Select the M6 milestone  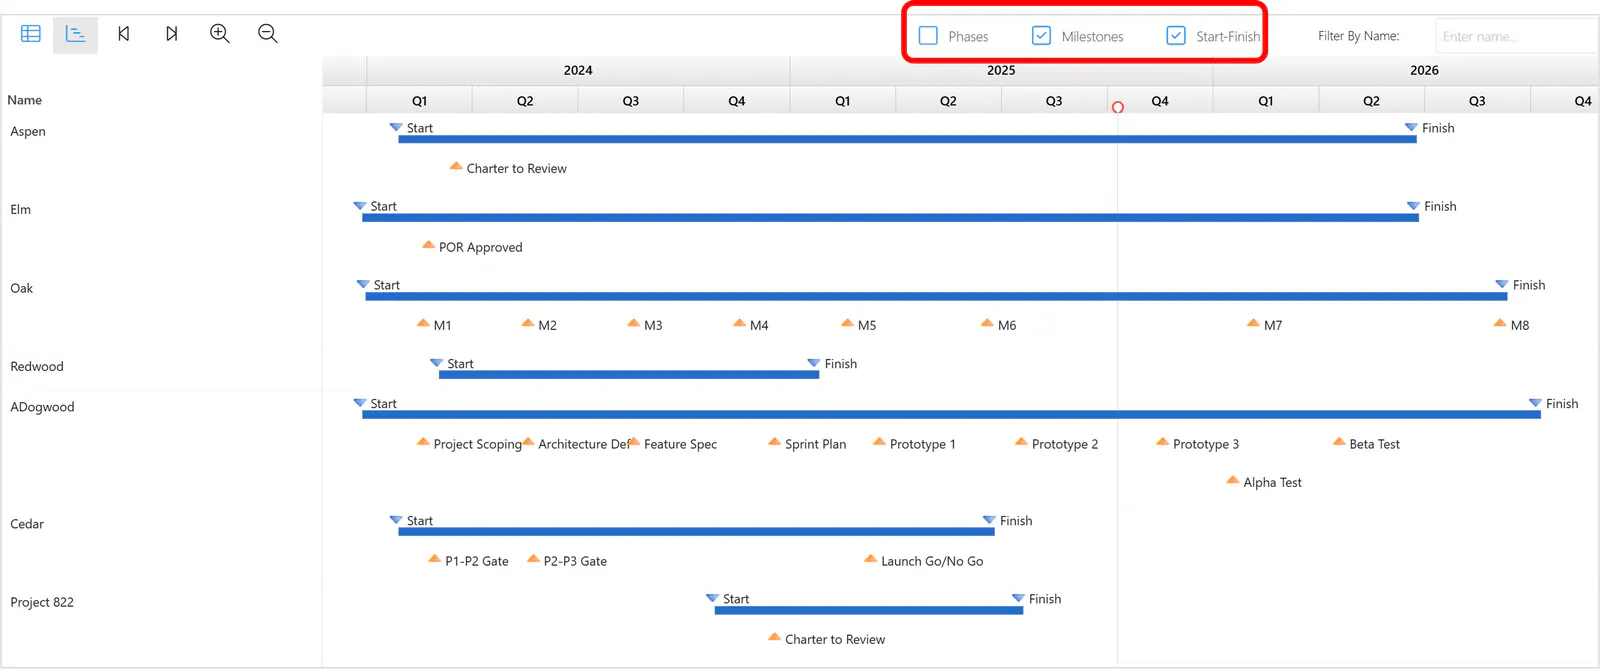[x=987, y=323]
